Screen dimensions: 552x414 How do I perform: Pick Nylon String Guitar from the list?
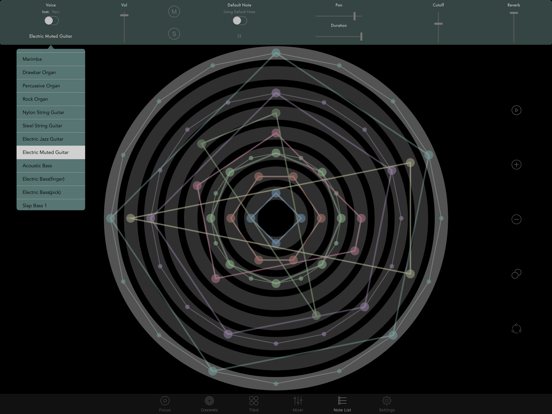click(51, 112)
